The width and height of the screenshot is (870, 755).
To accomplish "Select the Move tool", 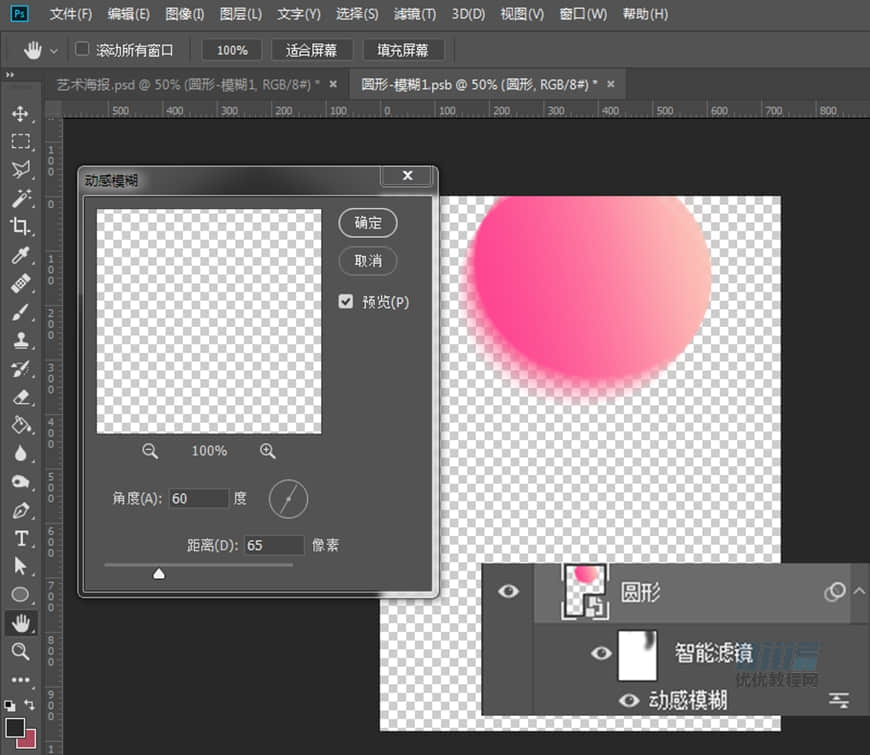I will point(21,114).
